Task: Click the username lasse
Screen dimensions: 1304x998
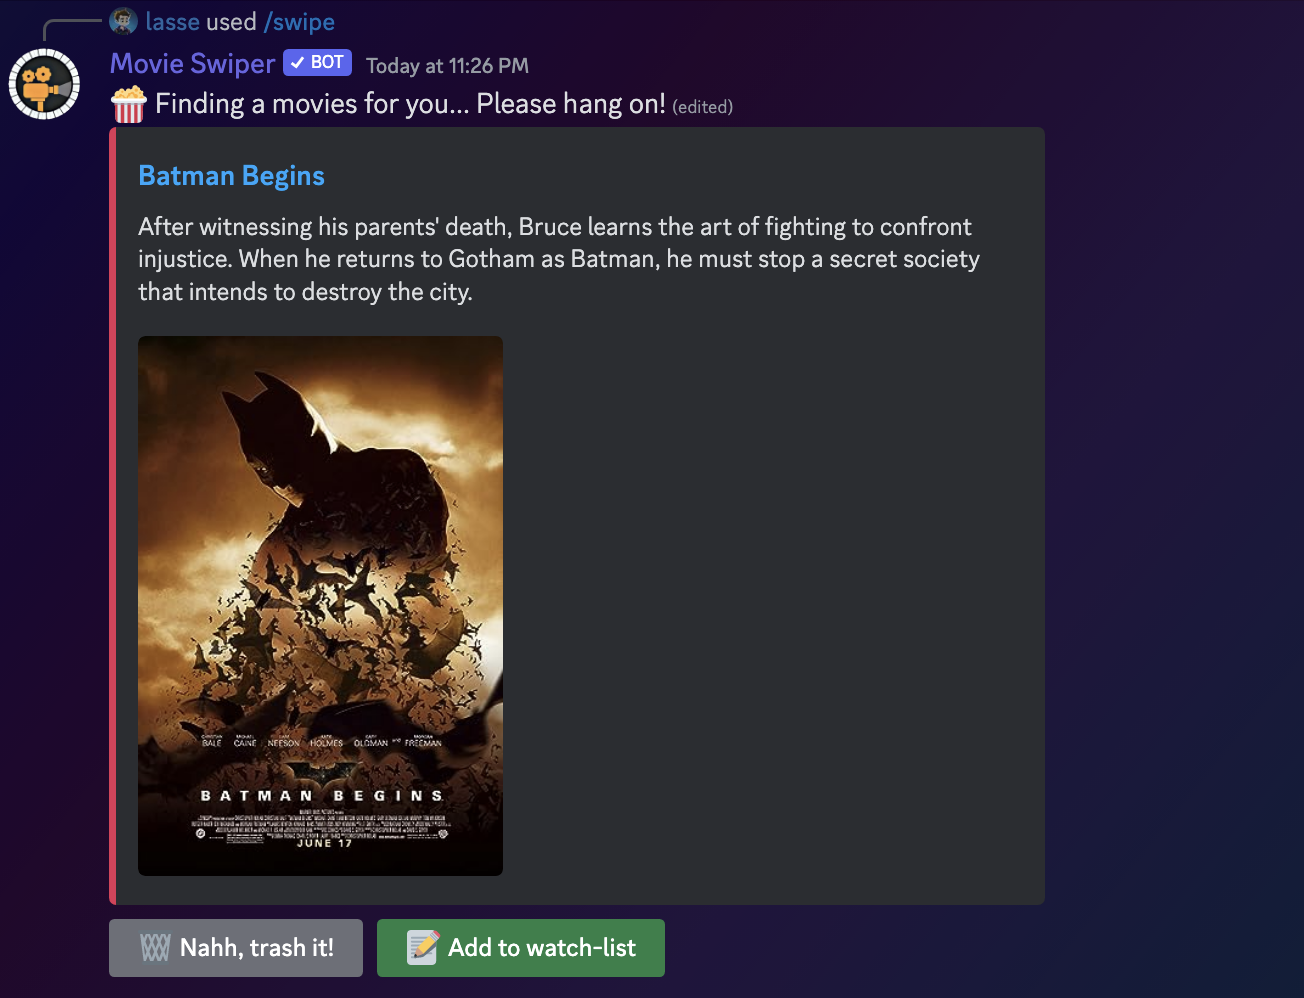Action: [x=172, y=22]
